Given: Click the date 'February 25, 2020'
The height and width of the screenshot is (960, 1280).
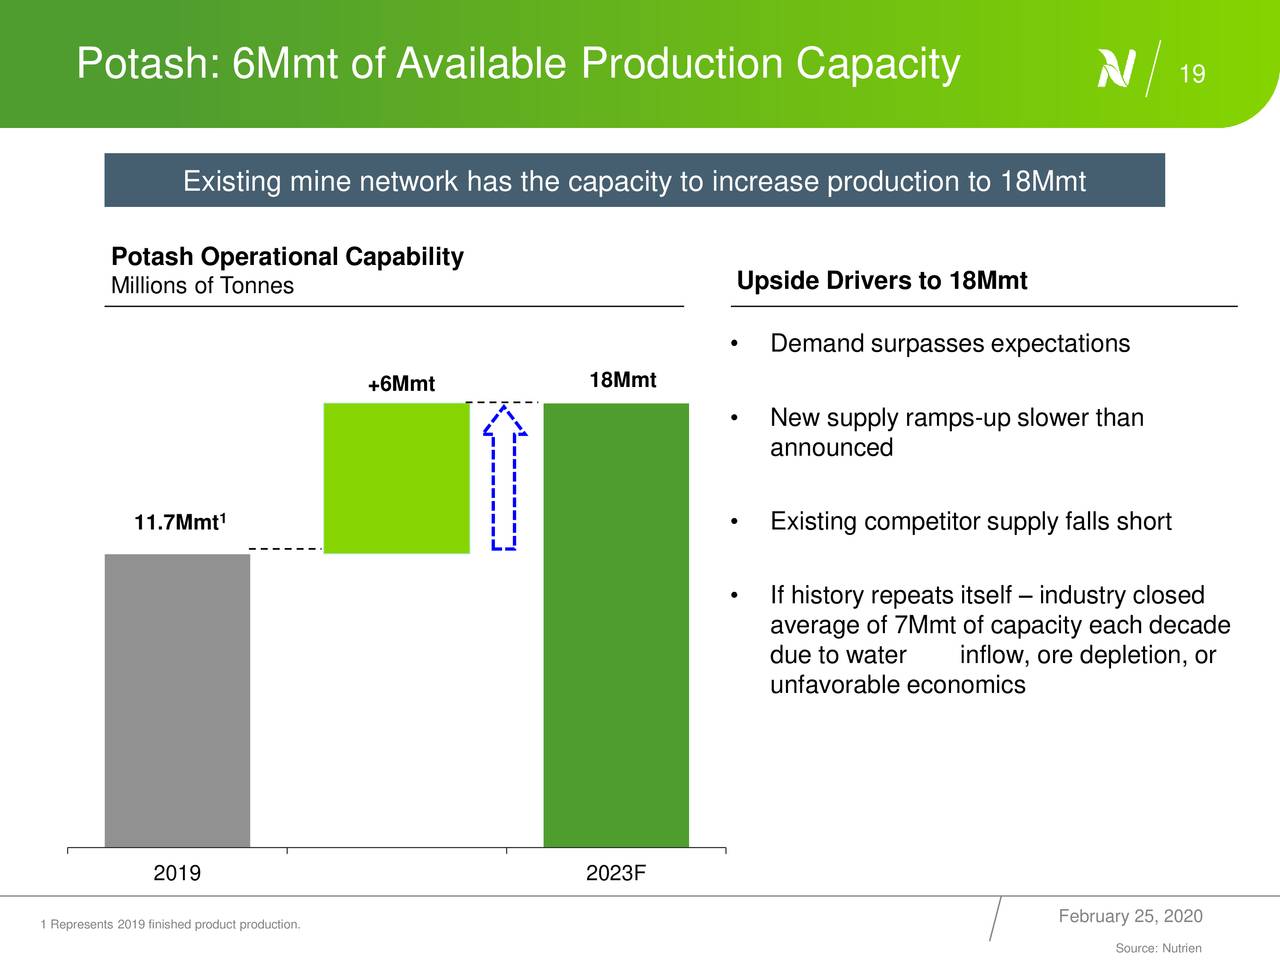Looking at the screenshot, I should [1130, 917].
